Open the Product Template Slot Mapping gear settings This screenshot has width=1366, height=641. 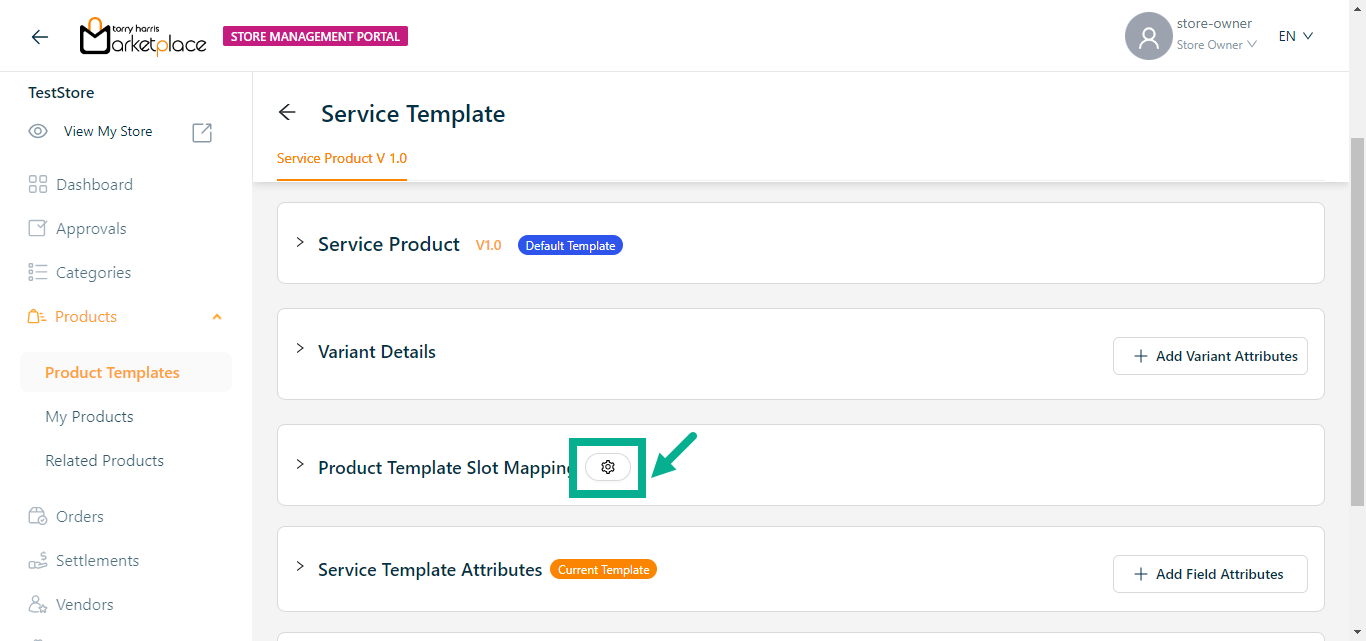tap(608, 467)
